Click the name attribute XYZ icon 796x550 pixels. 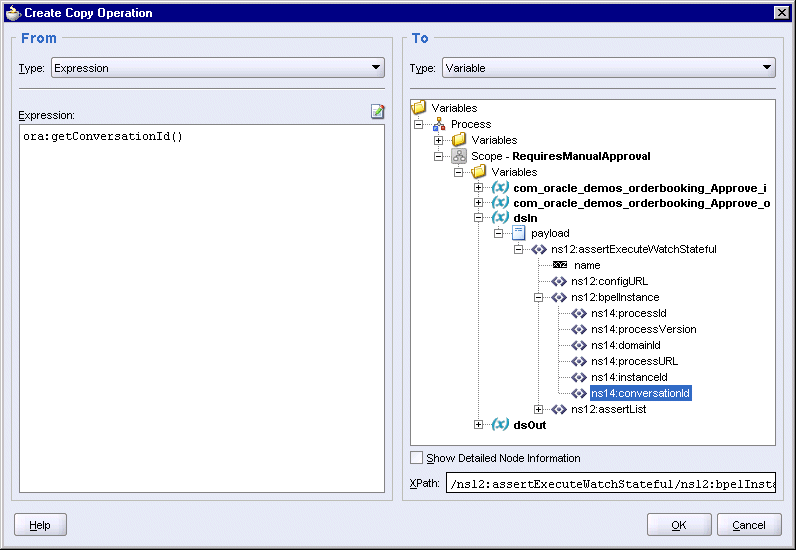pyautogui.click(x=559, y=265)
